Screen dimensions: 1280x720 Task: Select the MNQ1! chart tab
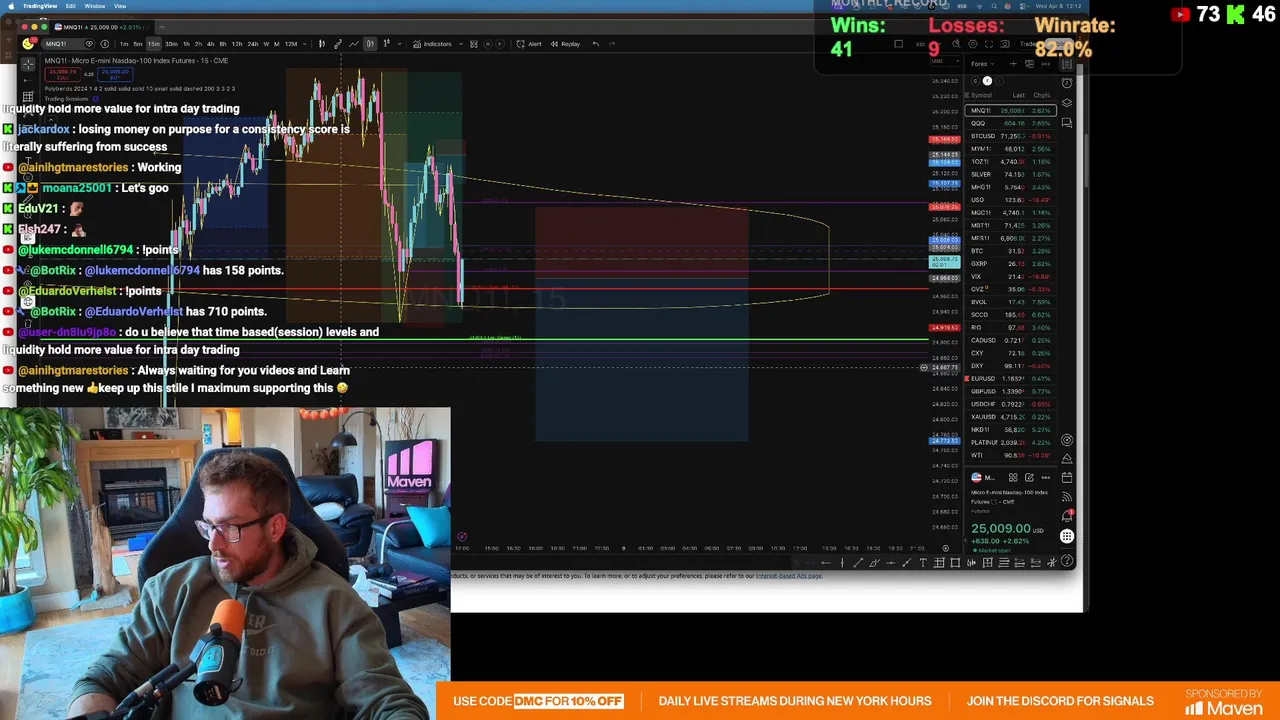(100, 27)
